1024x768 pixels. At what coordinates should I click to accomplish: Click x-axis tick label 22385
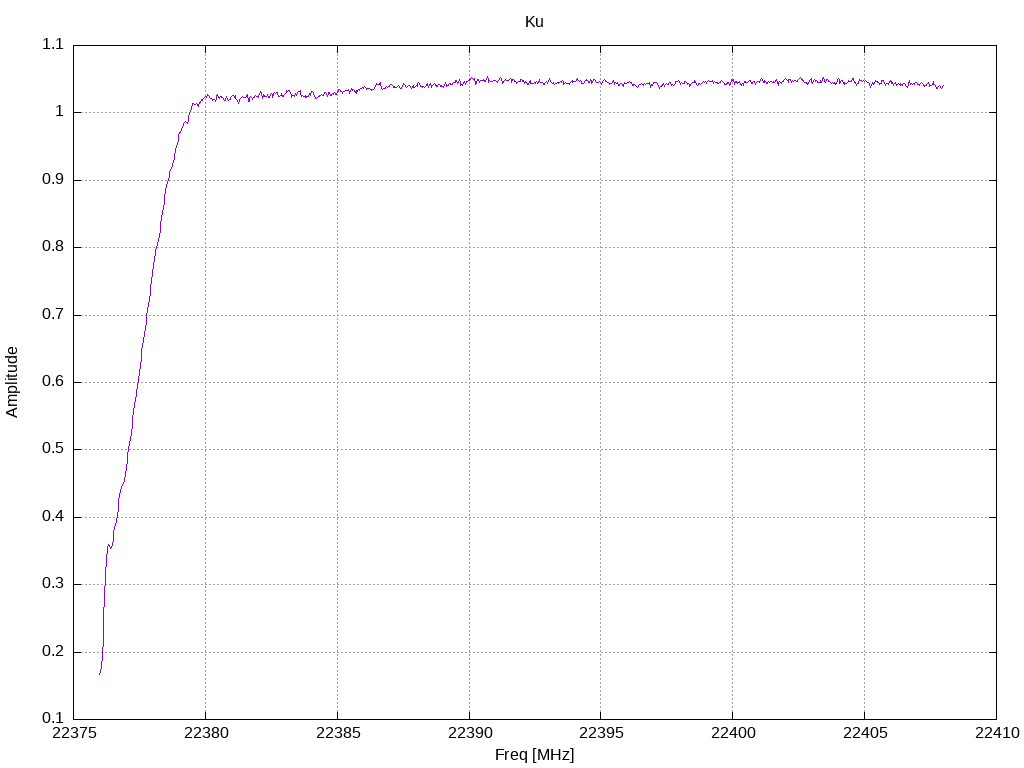338,733
